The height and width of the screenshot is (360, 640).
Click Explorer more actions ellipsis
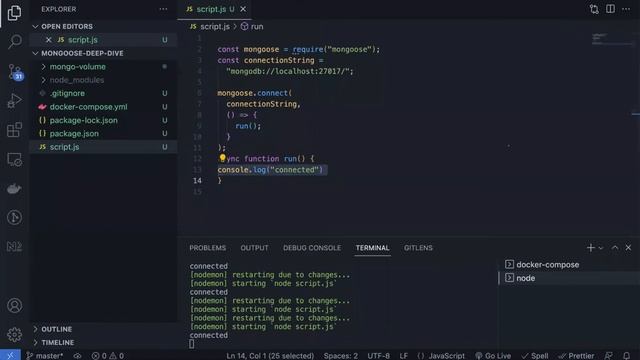(163, 9)
